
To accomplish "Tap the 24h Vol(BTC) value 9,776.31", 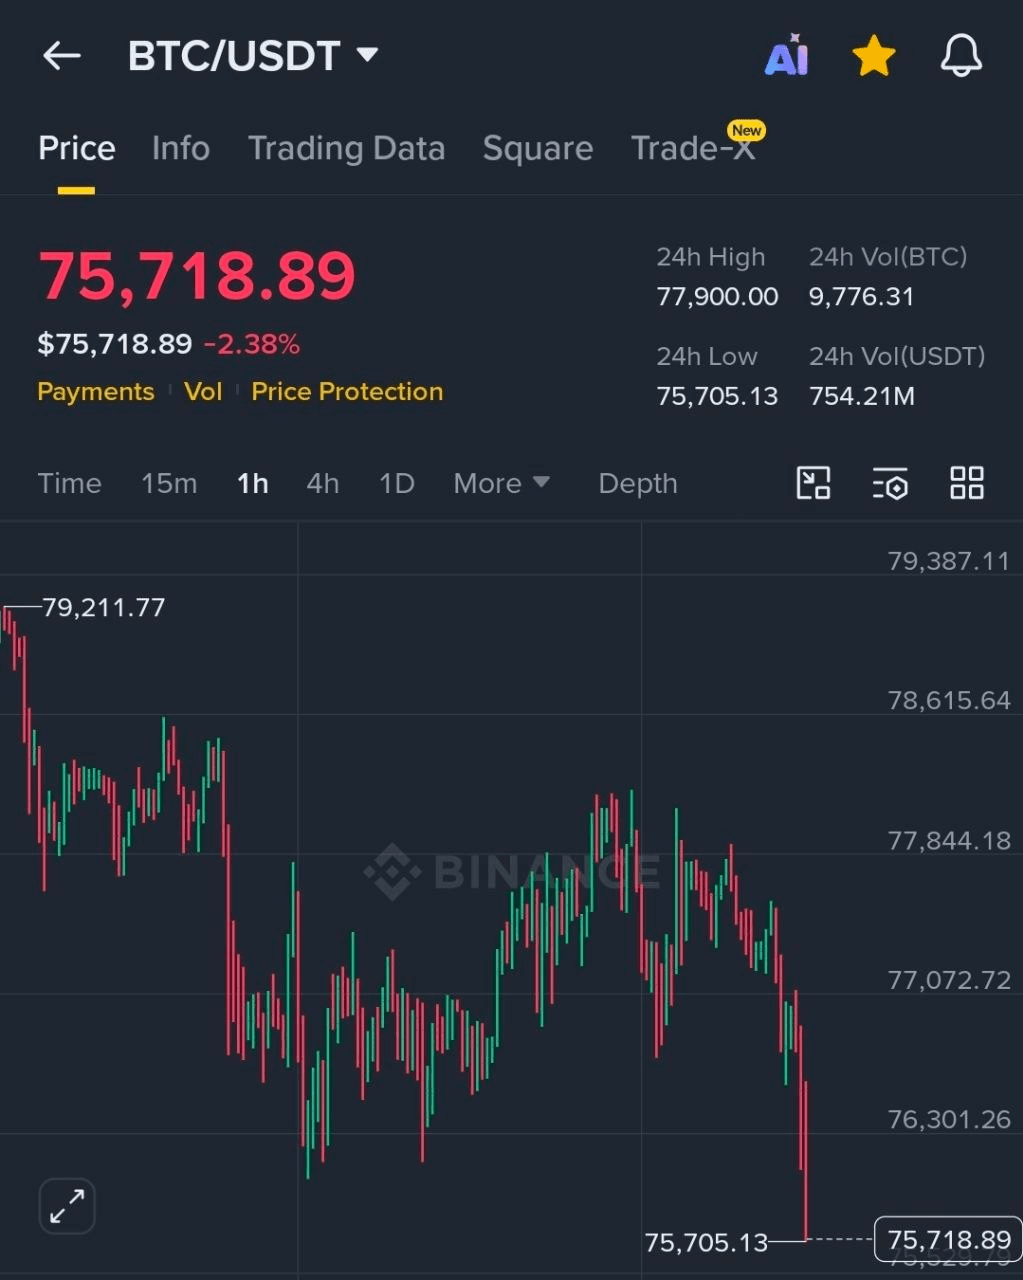I will 861,296.
